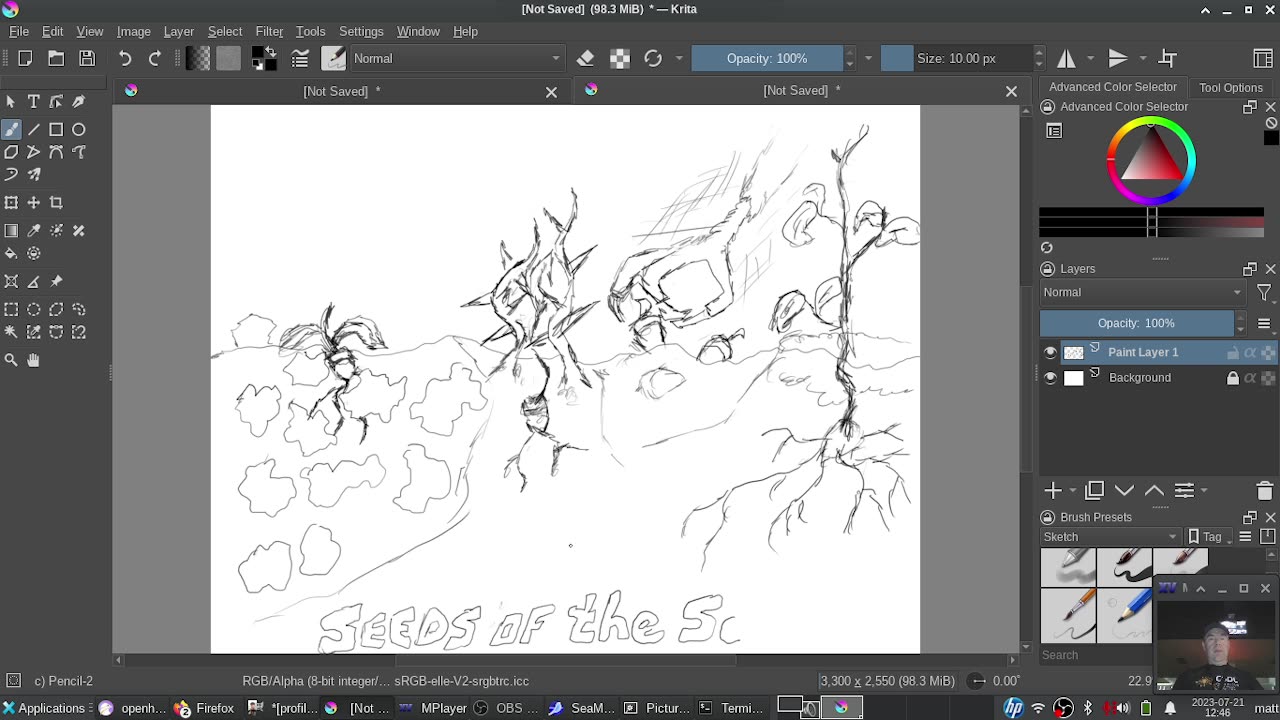1280x720 pixels.
Task: Select the Crop tool
Action: tap(56, 202)
